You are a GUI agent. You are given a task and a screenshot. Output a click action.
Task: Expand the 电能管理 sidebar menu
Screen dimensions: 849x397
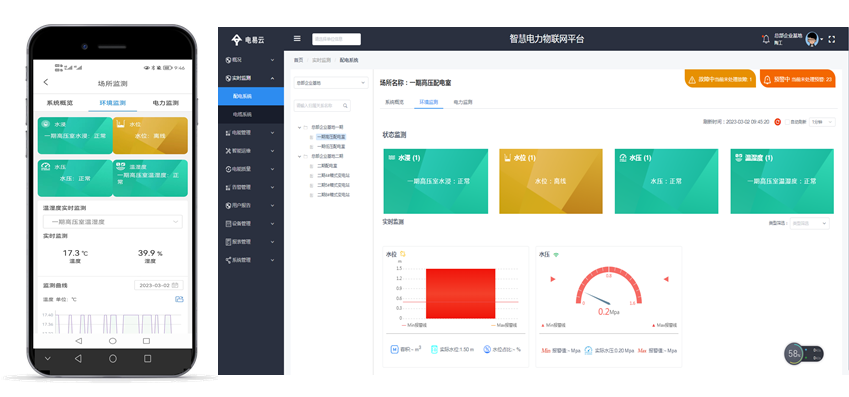coord(250,132)
